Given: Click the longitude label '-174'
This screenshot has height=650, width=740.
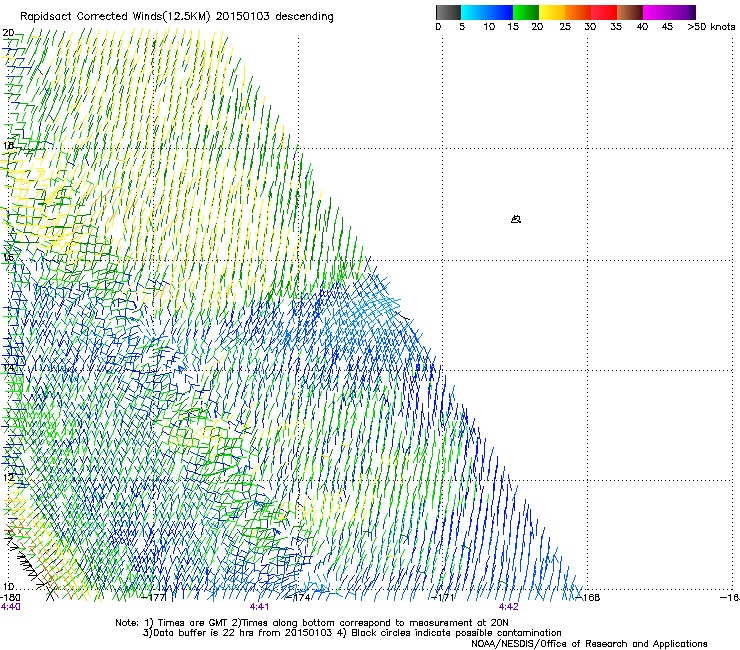Looking at the screenshot, I should coord(299,597).
